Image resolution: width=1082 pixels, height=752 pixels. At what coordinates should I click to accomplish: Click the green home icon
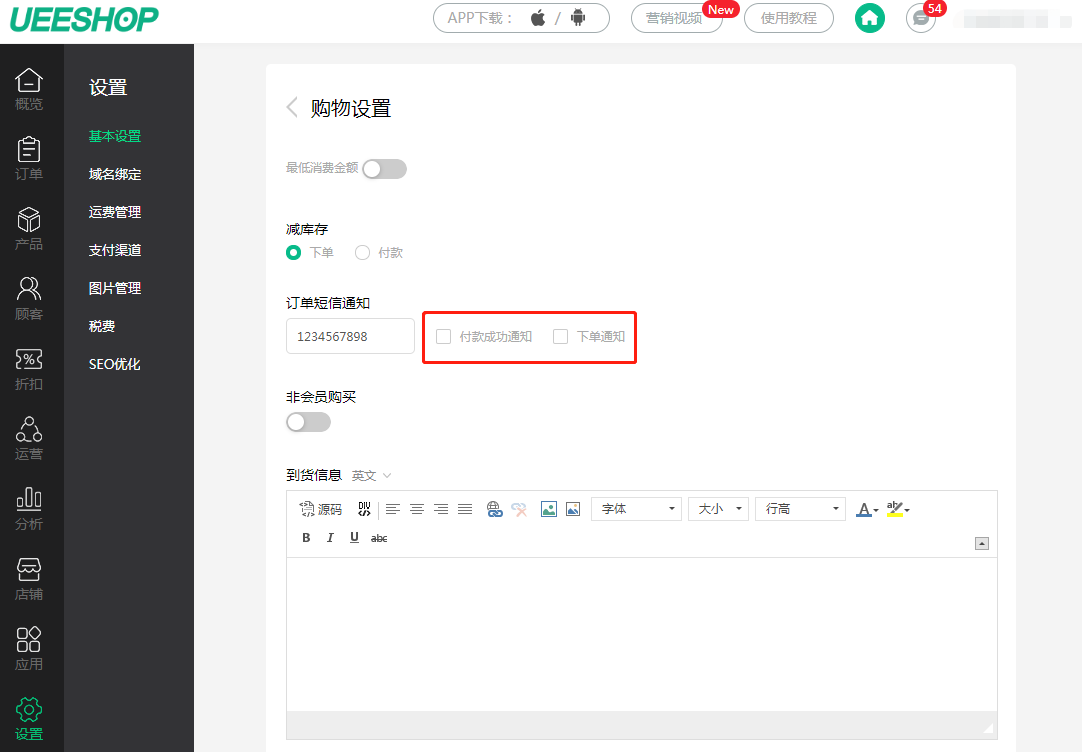tap(869, 18)
